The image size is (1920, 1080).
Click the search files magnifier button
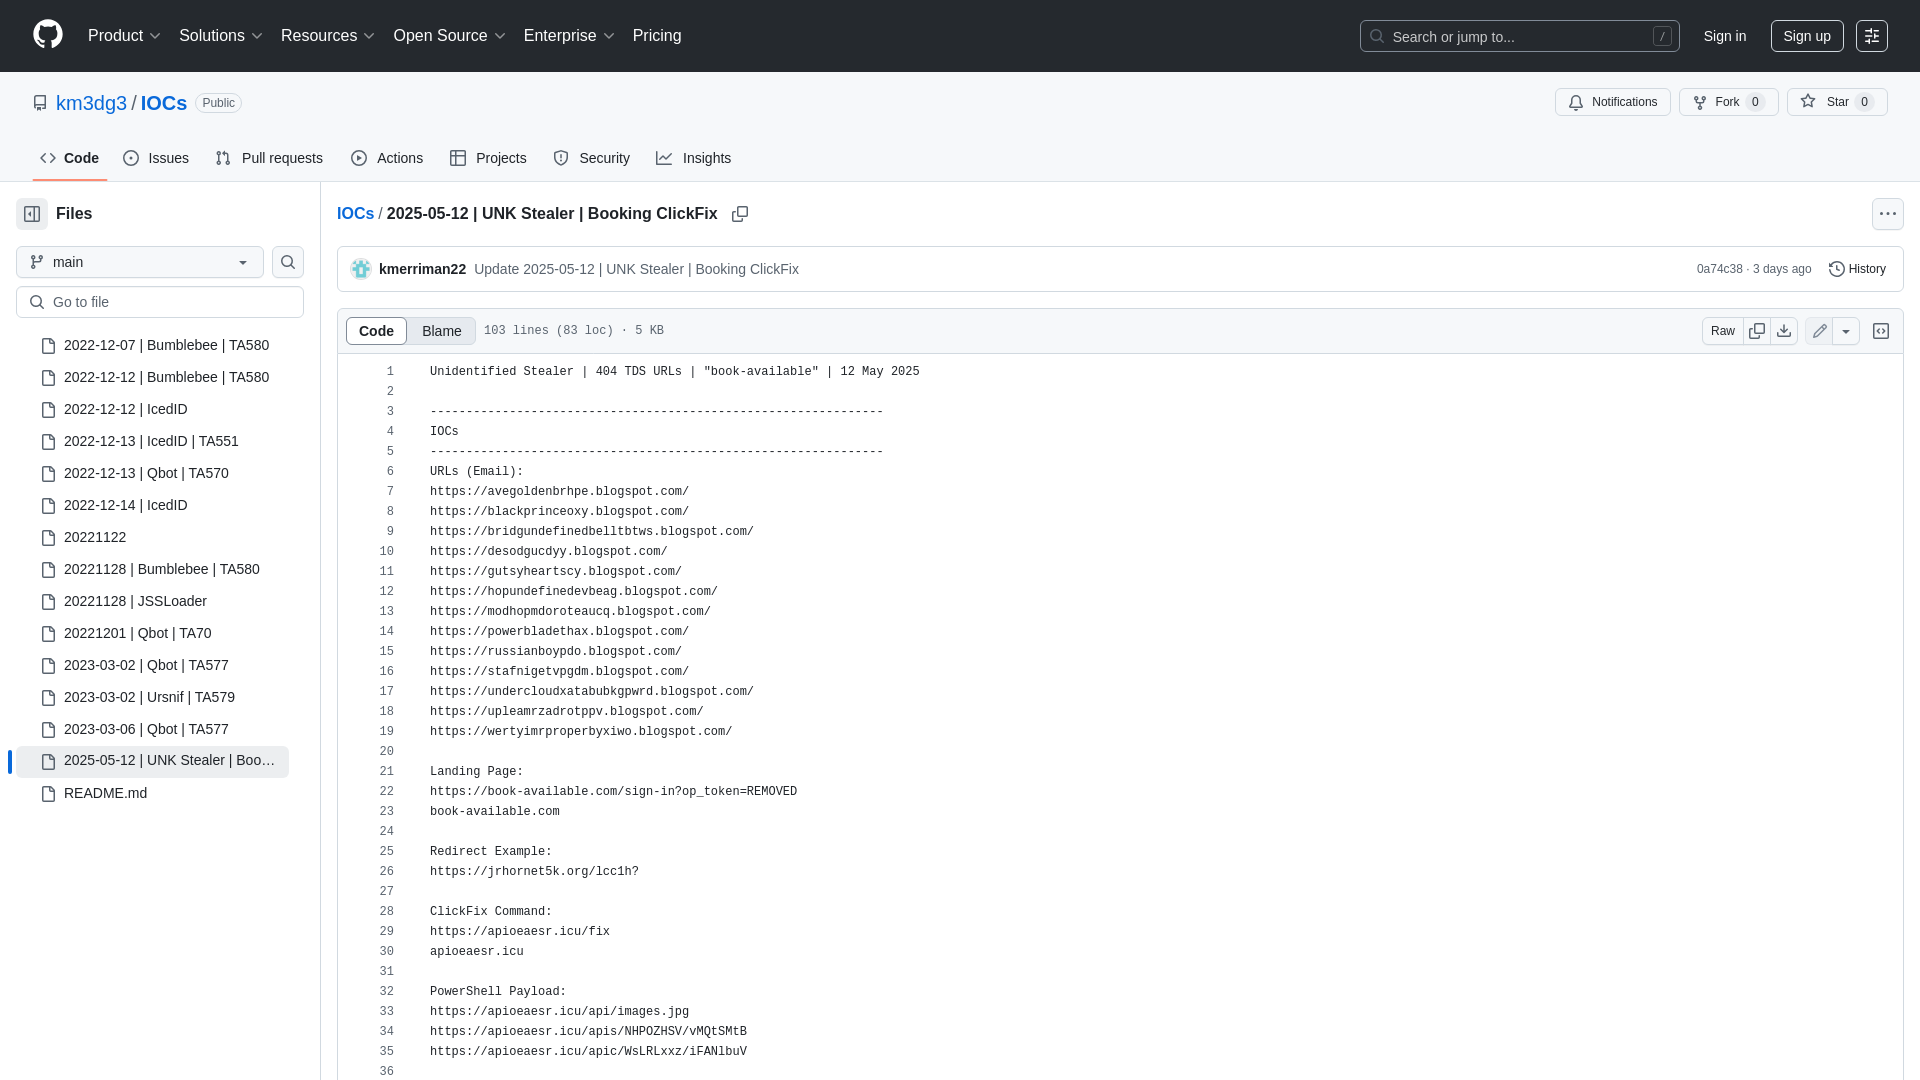point(288,262)
